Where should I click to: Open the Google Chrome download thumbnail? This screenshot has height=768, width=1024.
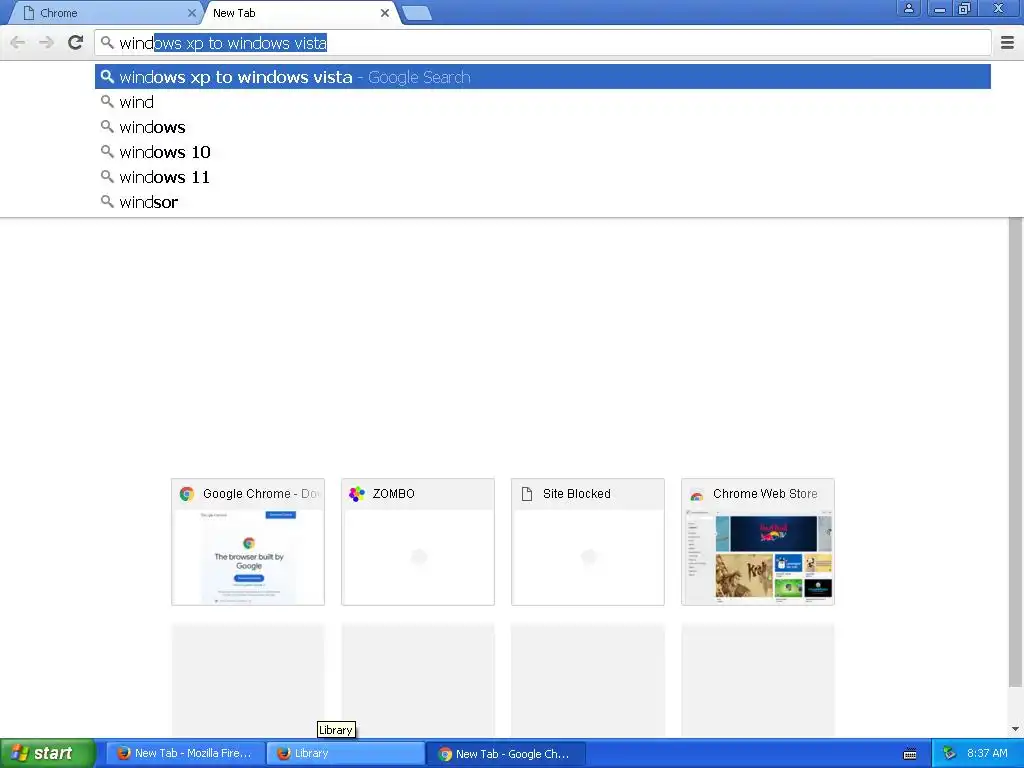pos(248,542)
